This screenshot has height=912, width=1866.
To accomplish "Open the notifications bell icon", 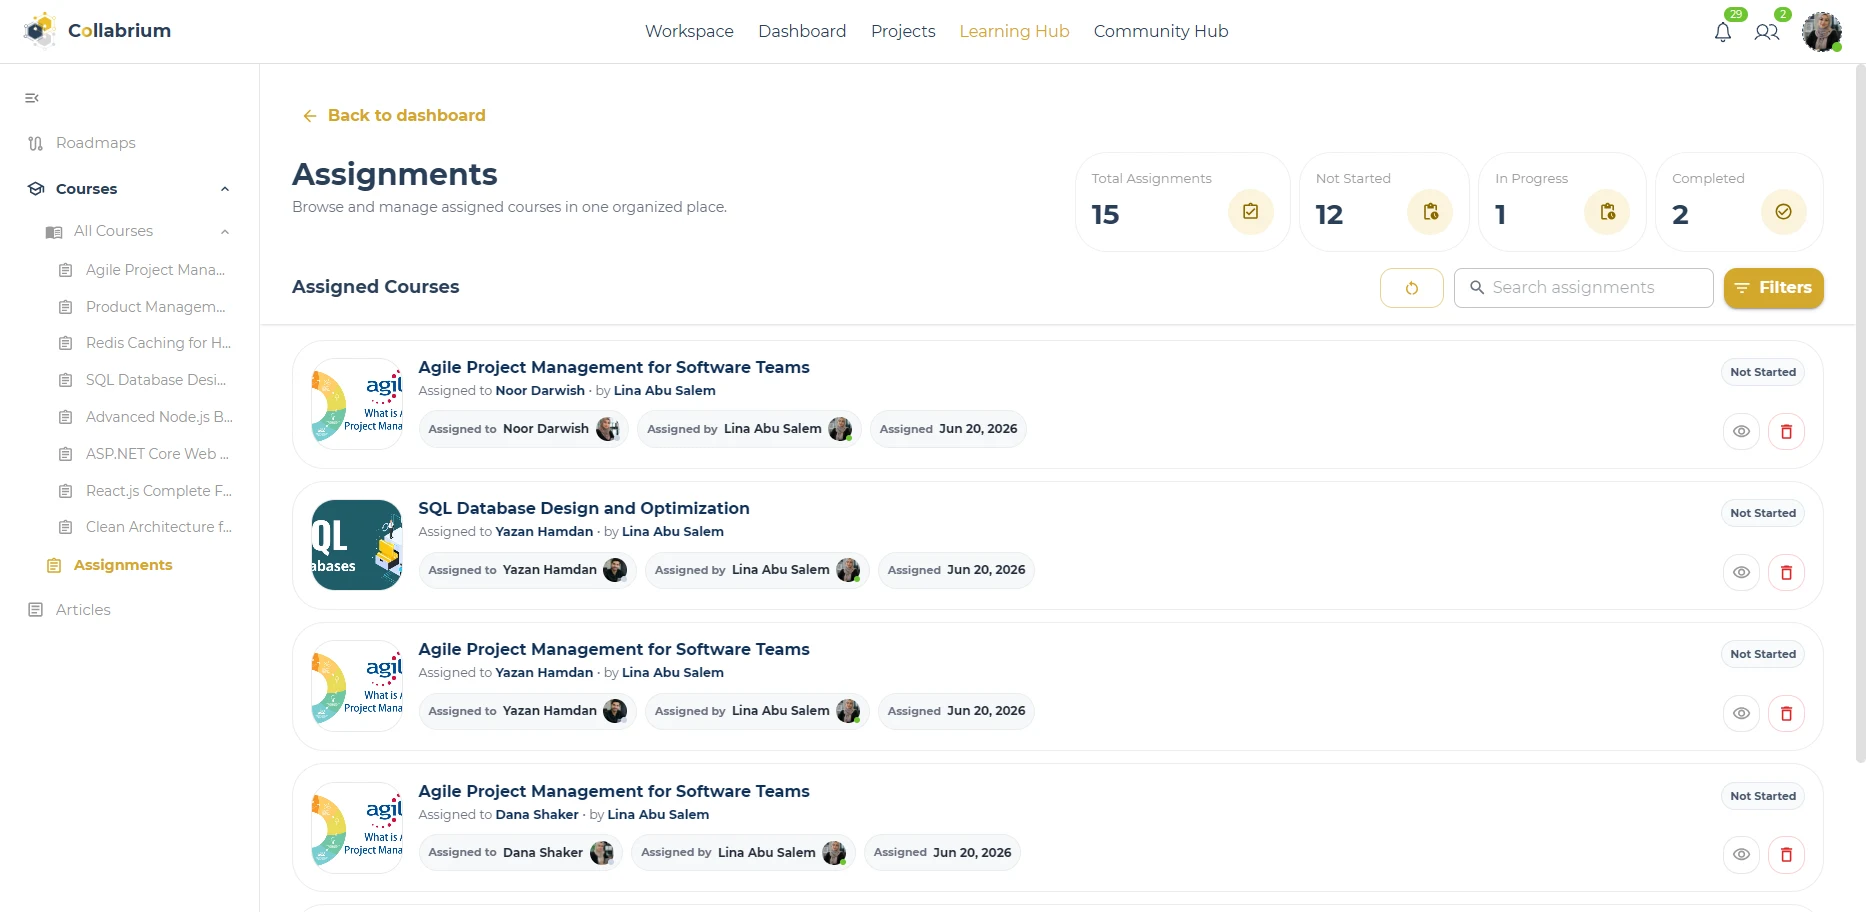I will coord(1723,32).
